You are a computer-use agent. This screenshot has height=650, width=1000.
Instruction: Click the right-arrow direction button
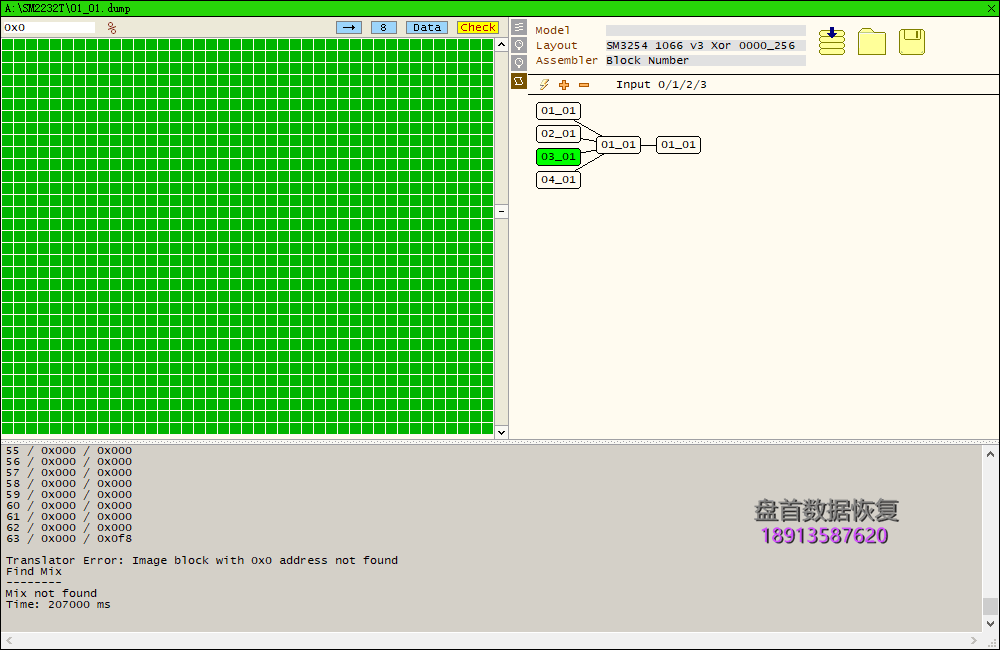[349, 27]
